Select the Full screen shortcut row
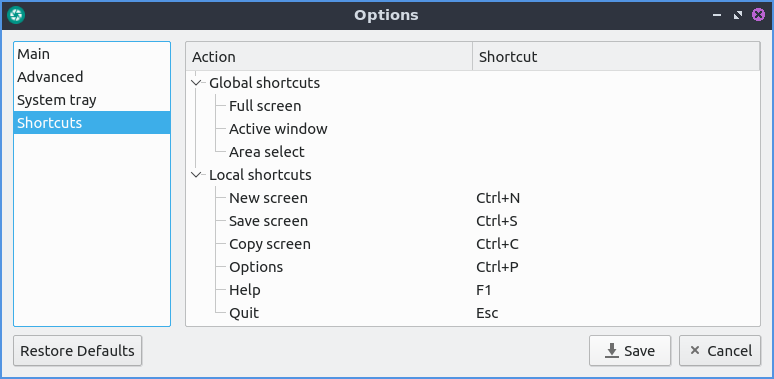774x379 pixels. pyautogui.click(x=473, y=106)
